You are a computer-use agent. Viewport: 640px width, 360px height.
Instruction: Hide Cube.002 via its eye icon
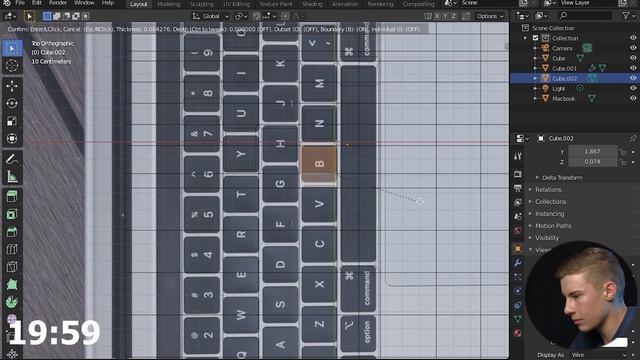pyautogui.click(x=633, y=78)
